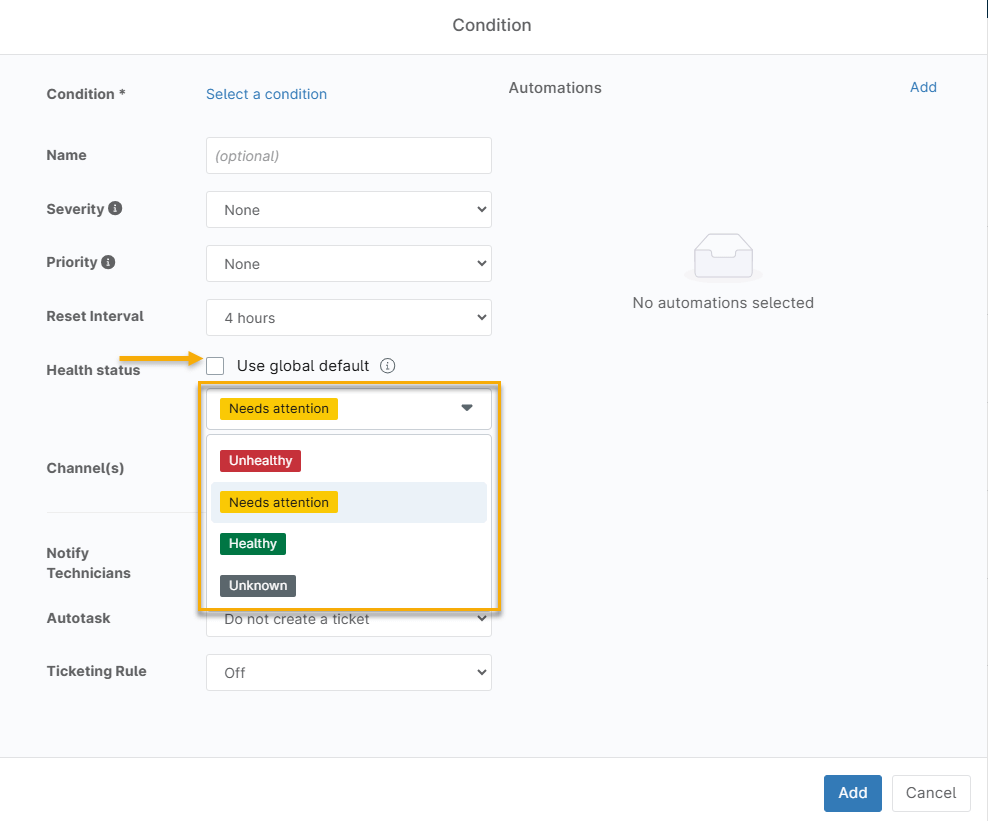The width and height of the screenshot is (988, 821).
Task: Click the empty inbox automations icon
Action: point(723,257)
